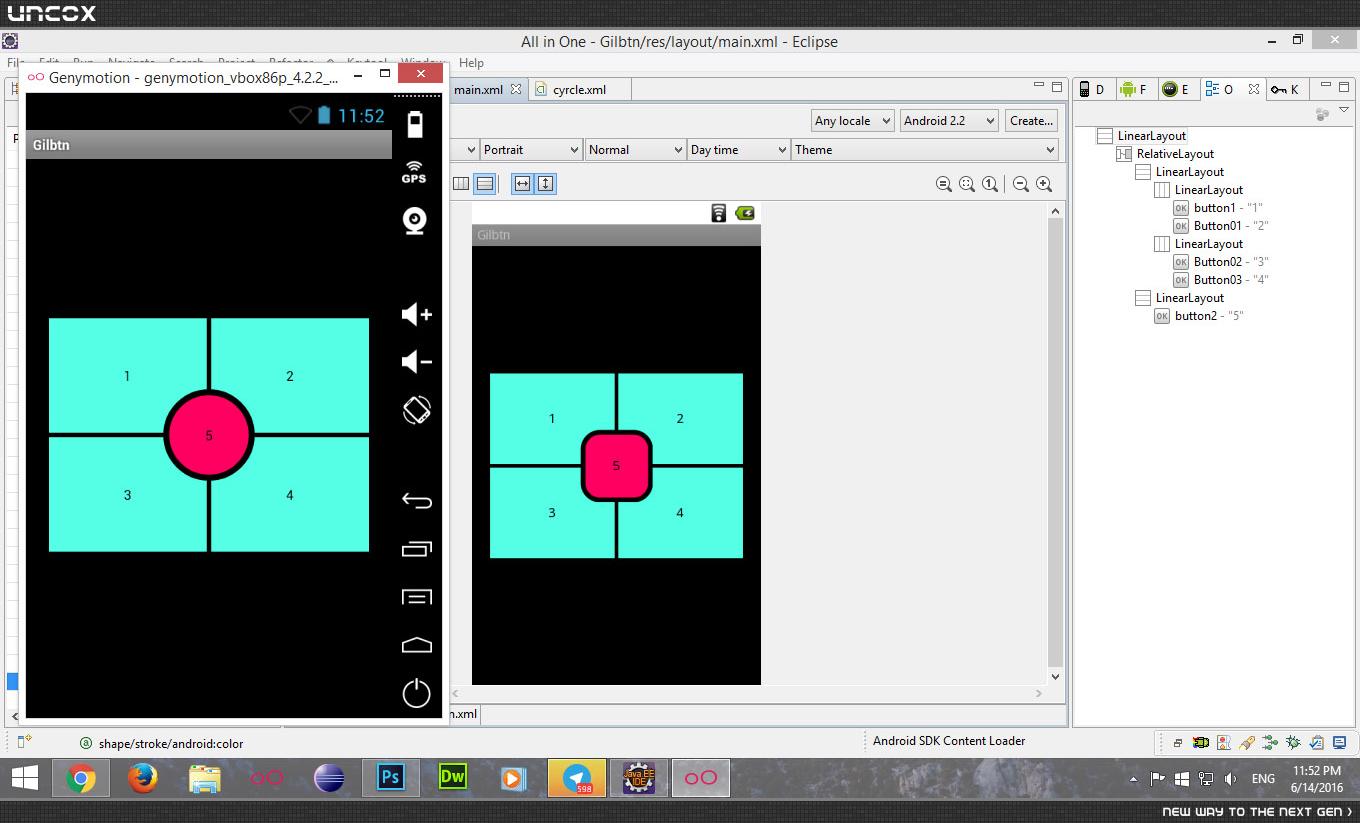
Task: Toggle fill width button in layout toolbar
Action: coord(522,184)
